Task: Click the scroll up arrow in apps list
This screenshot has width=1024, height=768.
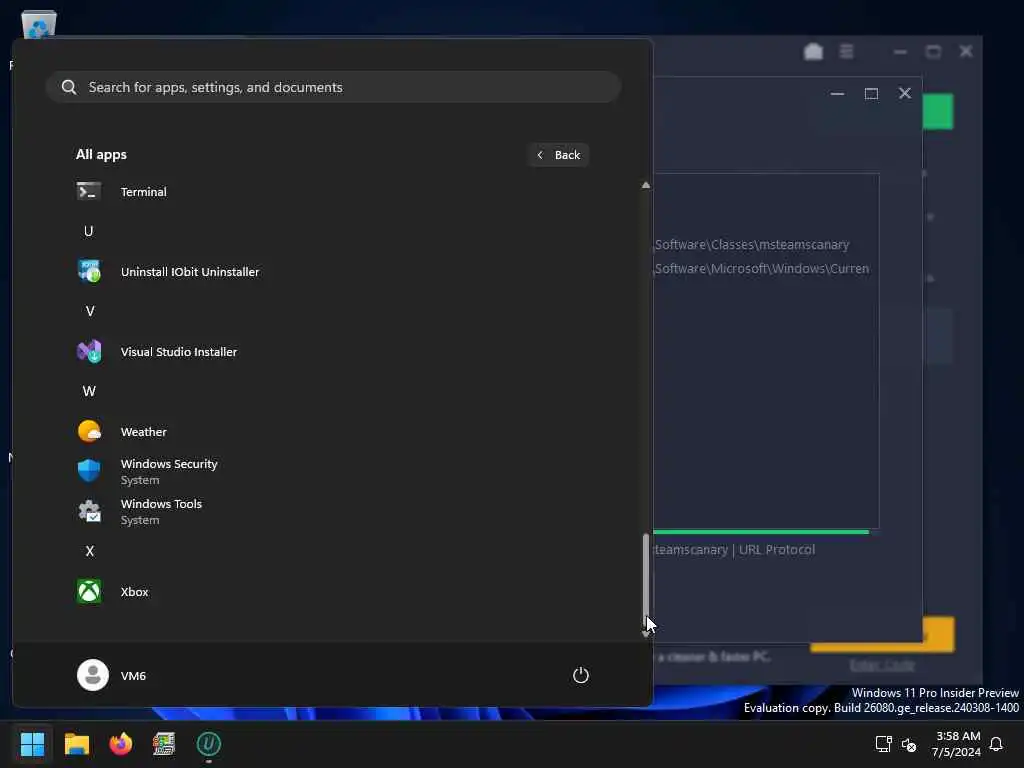Action: click(645, 185)
